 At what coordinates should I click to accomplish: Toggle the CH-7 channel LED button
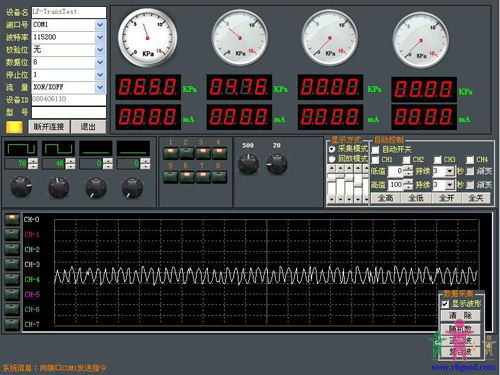coord(12,324)
